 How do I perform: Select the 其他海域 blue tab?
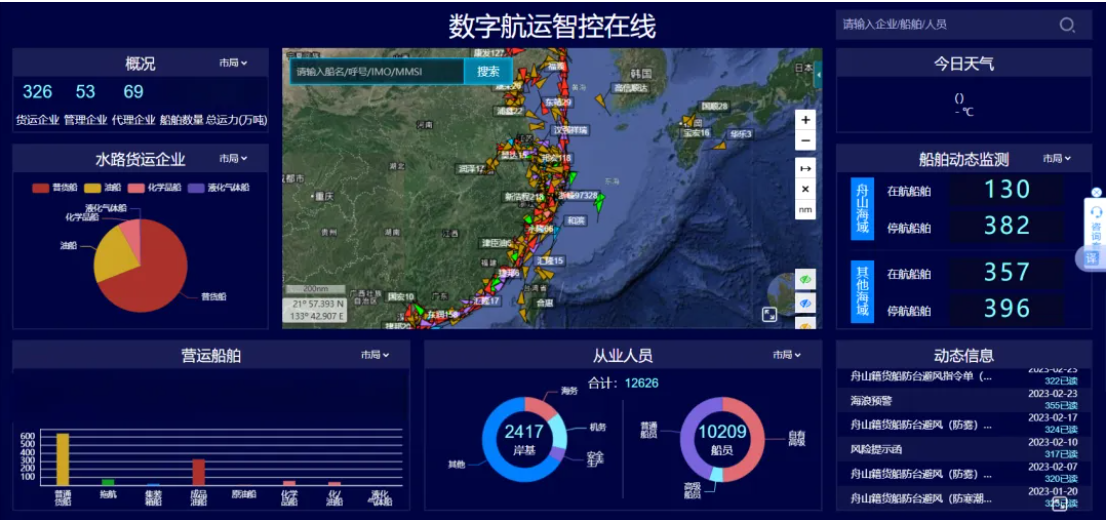click(x=861, y=291)
